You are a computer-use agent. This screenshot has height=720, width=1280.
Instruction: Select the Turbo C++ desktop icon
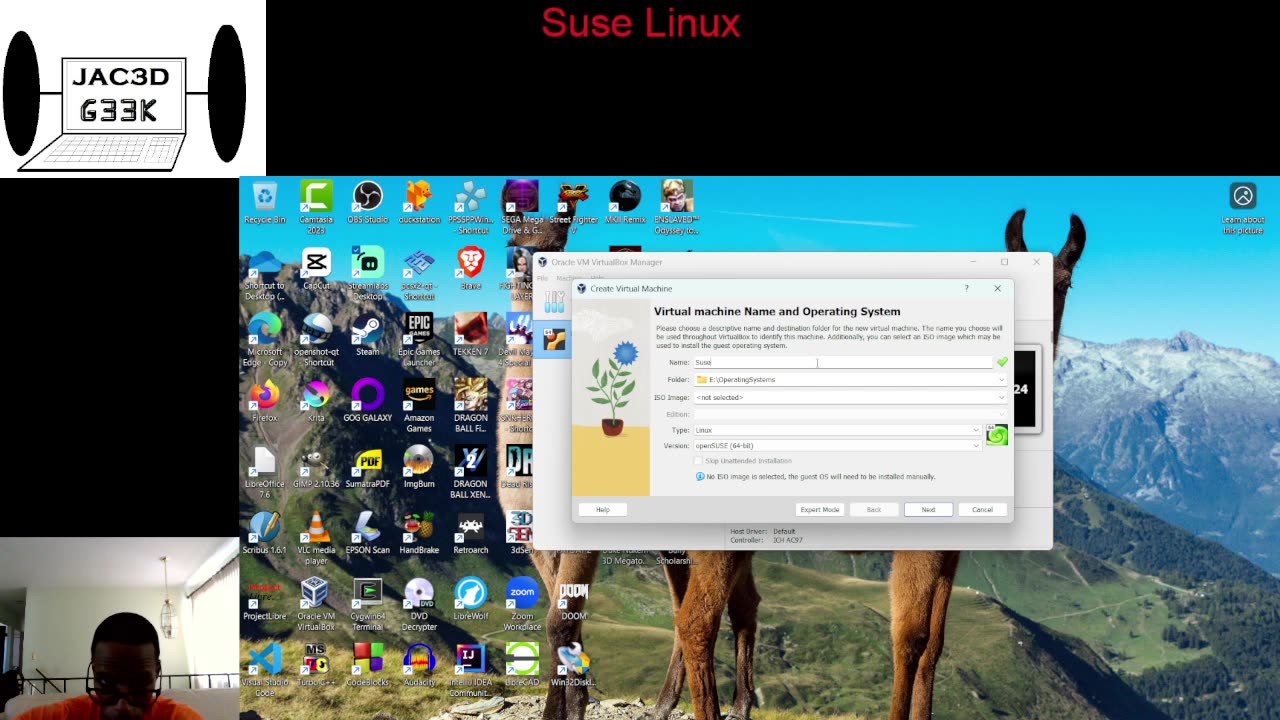[x=316, y=665]
